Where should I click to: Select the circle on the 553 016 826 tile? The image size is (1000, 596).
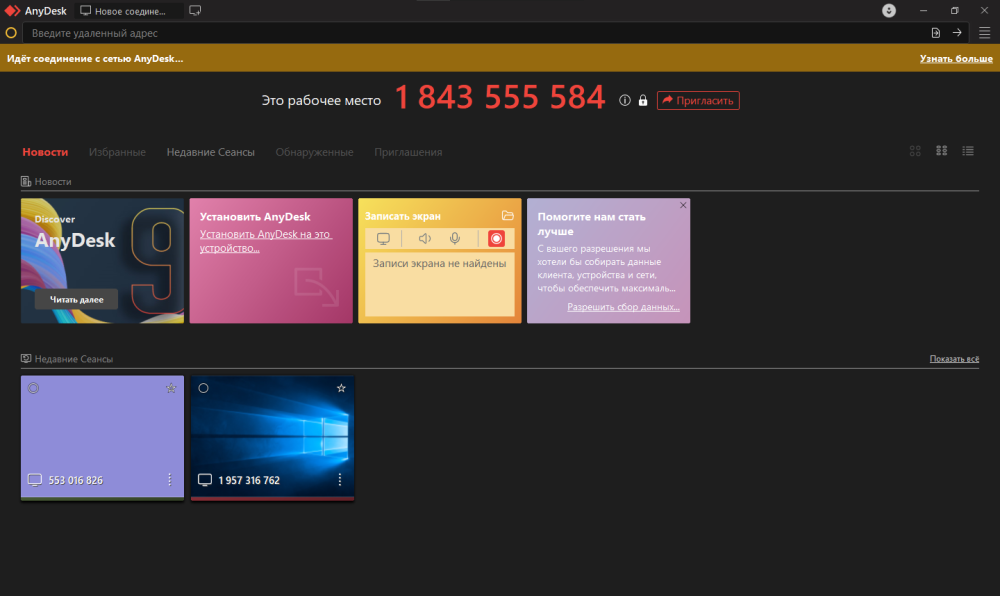pos(33,388)
